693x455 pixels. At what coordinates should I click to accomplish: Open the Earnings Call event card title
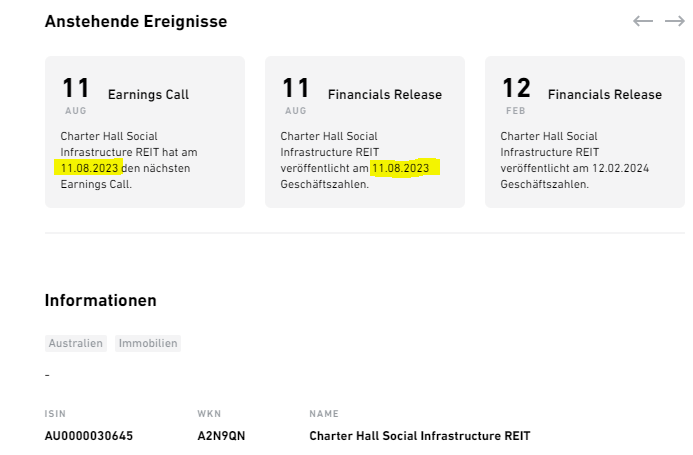(148, 95)
